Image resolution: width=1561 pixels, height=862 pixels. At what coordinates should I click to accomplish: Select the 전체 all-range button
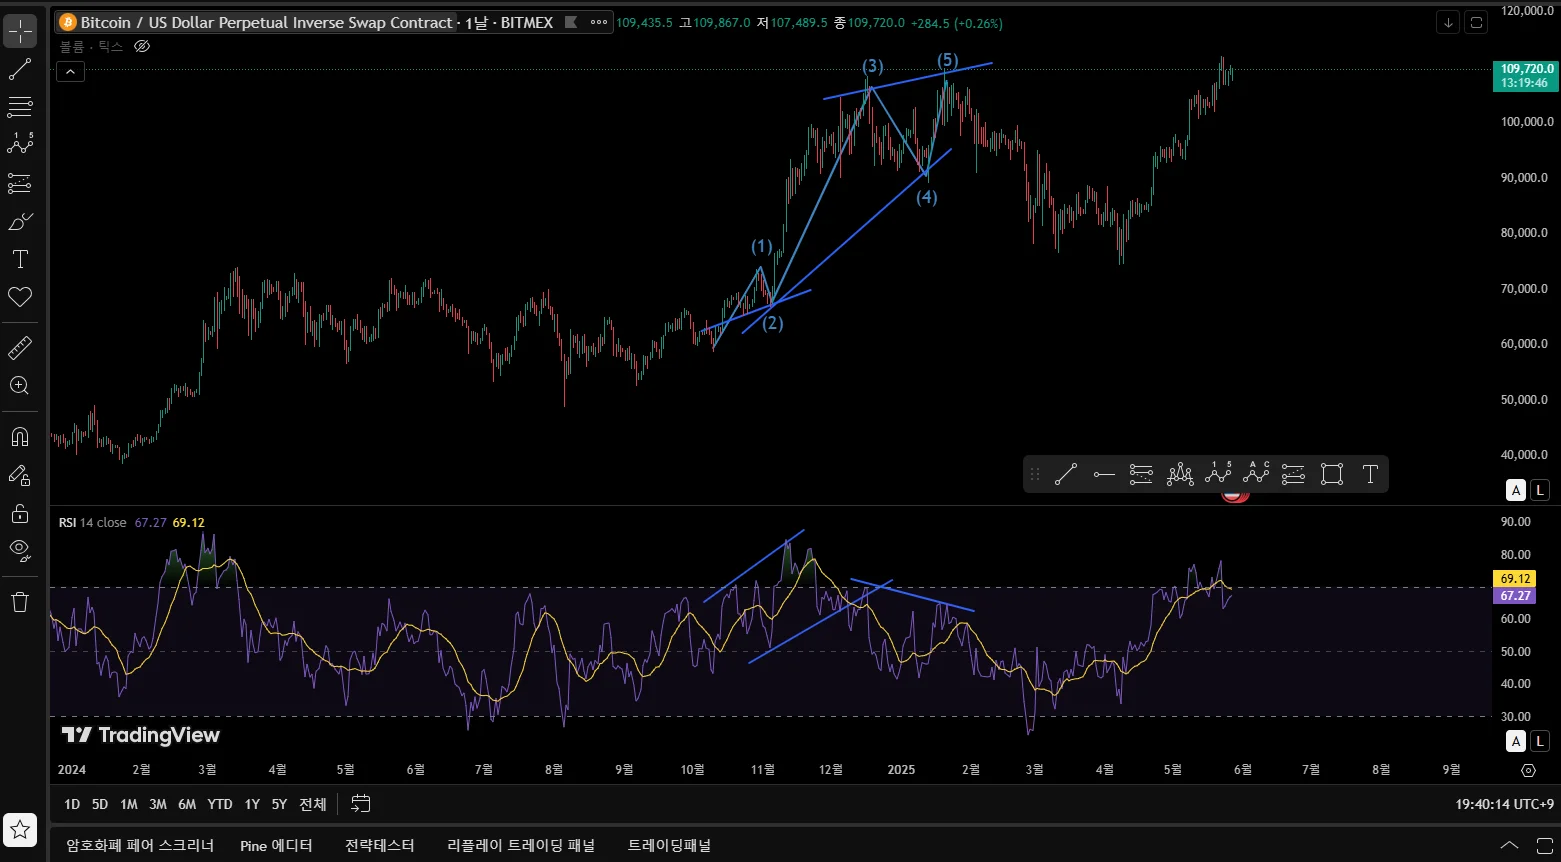point(313,804)
